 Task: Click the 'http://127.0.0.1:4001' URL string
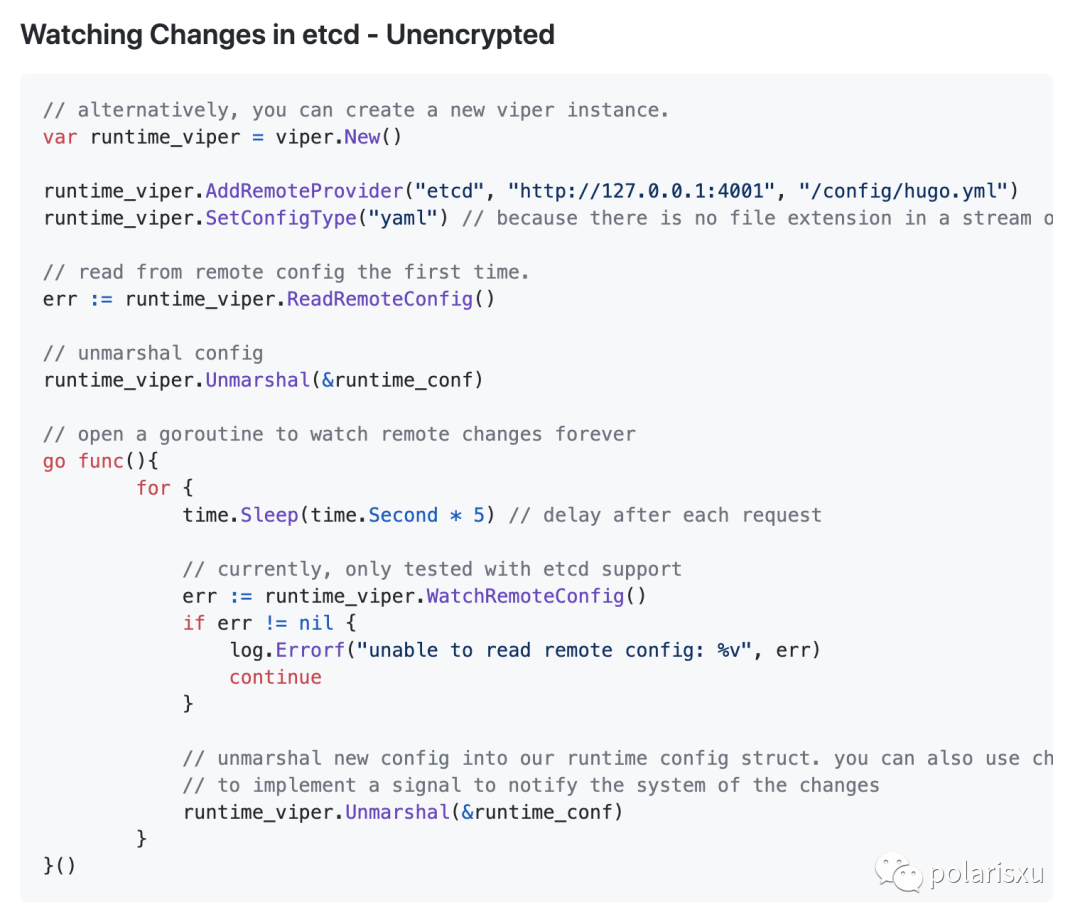[x=641, y=191]
